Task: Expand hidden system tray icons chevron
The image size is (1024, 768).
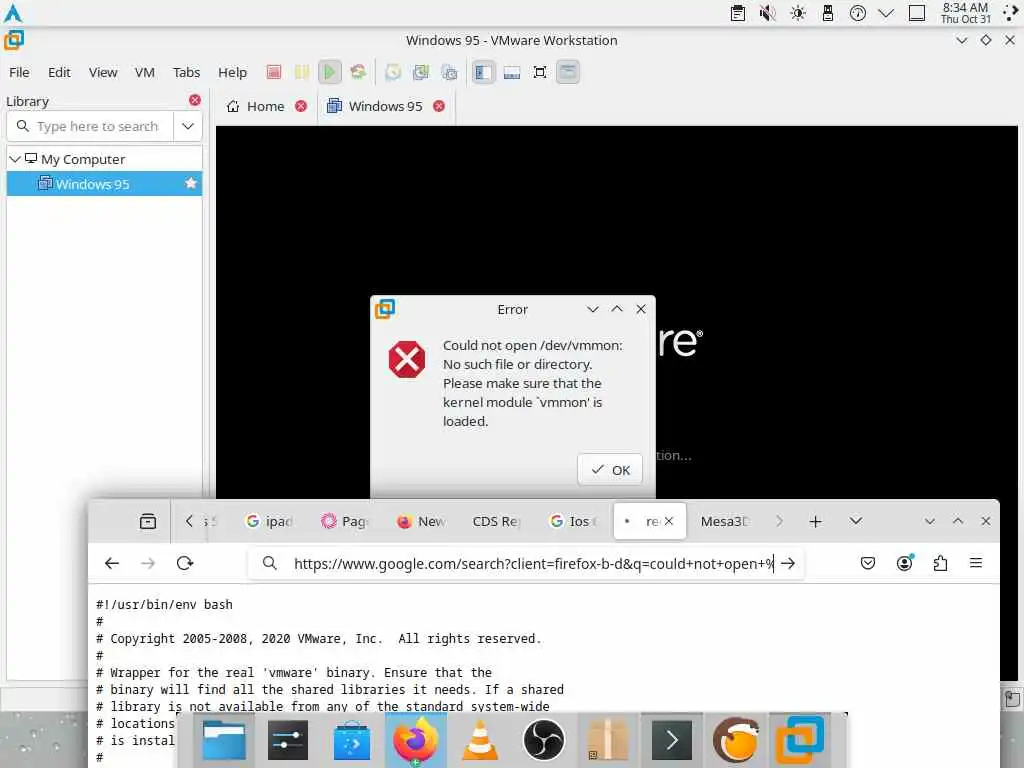Action: click(x=886, y=13)
